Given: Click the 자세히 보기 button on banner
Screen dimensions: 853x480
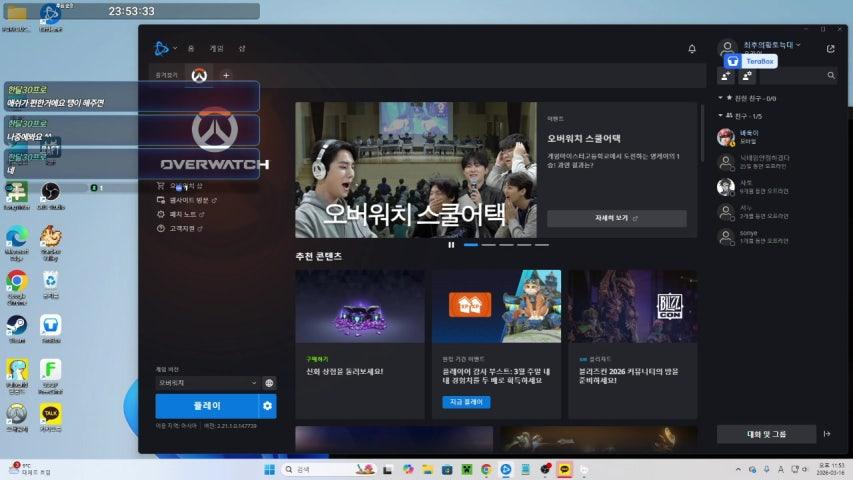Looking at the screenshot, I should click(x=616, y=218).
